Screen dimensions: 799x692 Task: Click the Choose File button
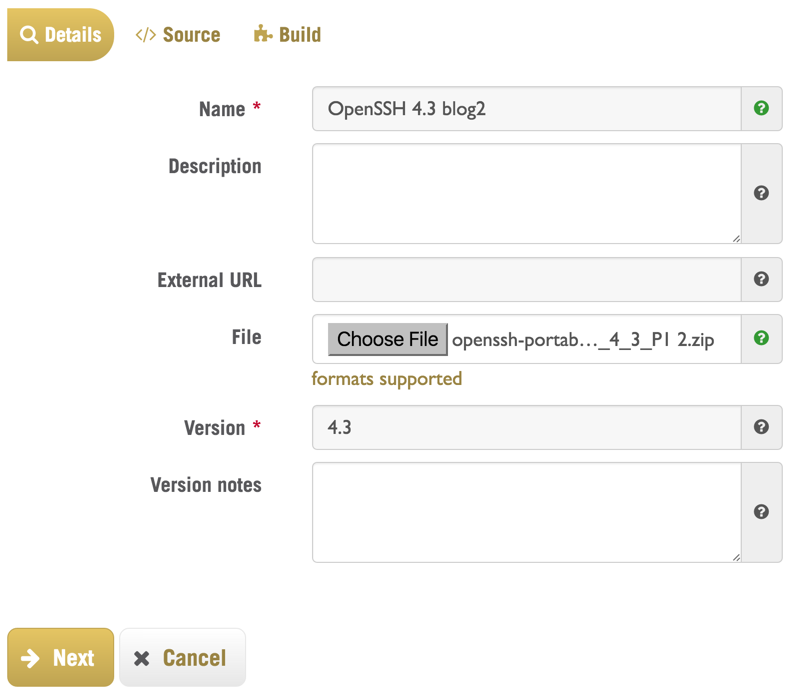click(x=388, y=339)
